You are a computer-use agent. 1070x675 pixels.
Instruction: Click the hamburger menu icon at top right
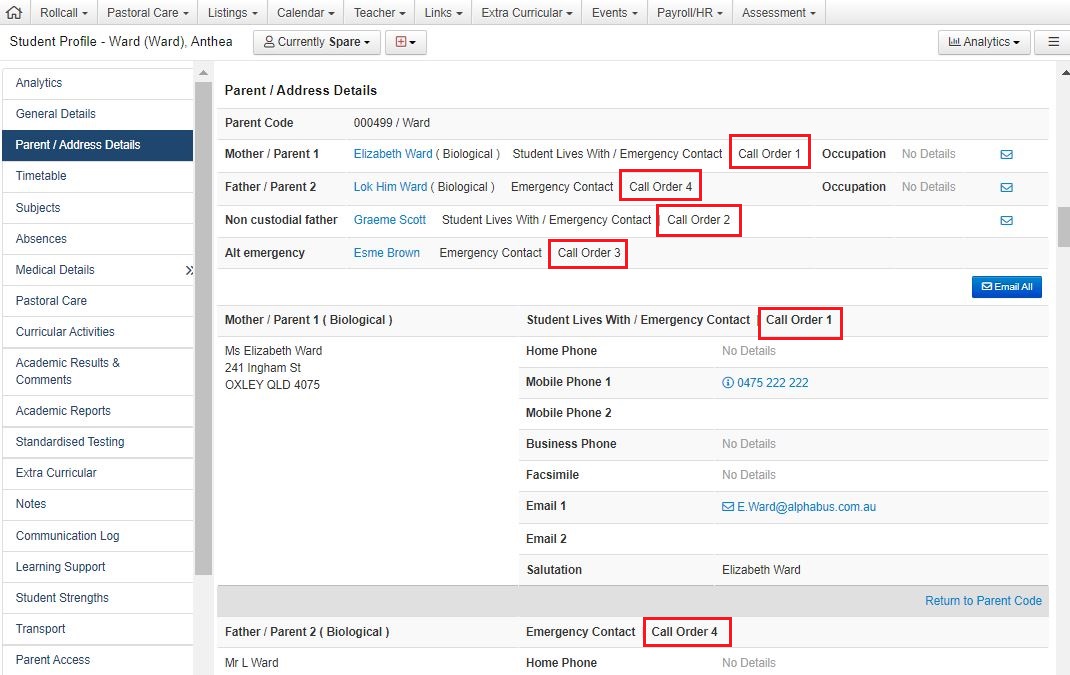1053,42
